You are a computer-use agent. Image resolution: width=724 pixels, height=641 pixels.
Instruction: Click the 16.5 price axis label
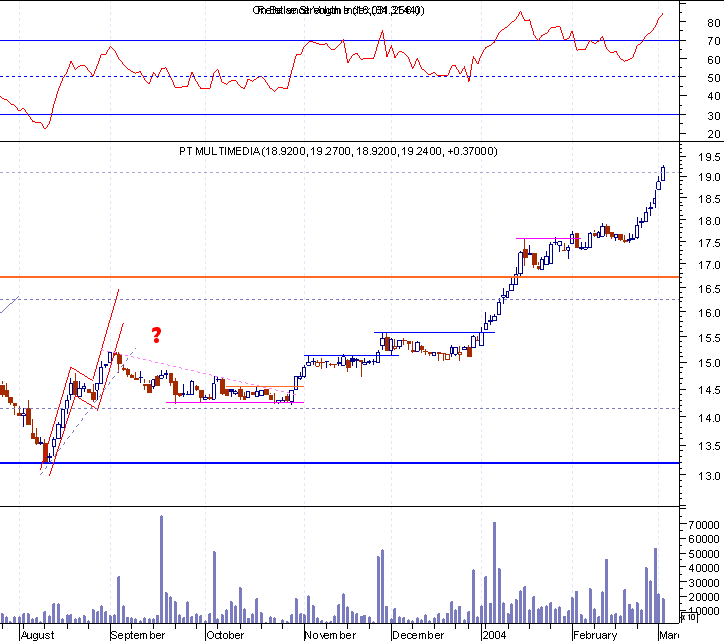(x=709, y=289)
